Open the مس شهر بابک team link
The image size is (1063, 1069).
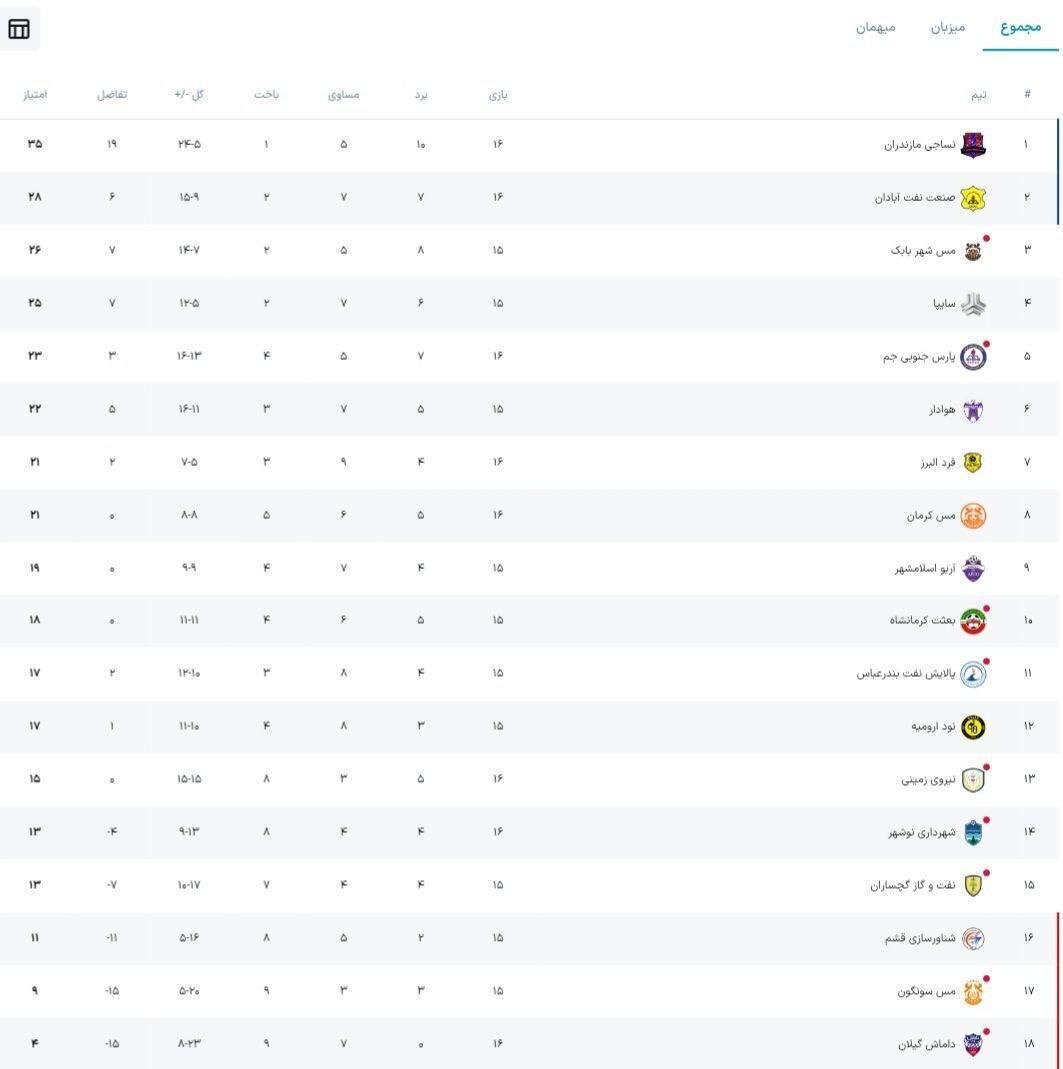[x=923, y=250]
